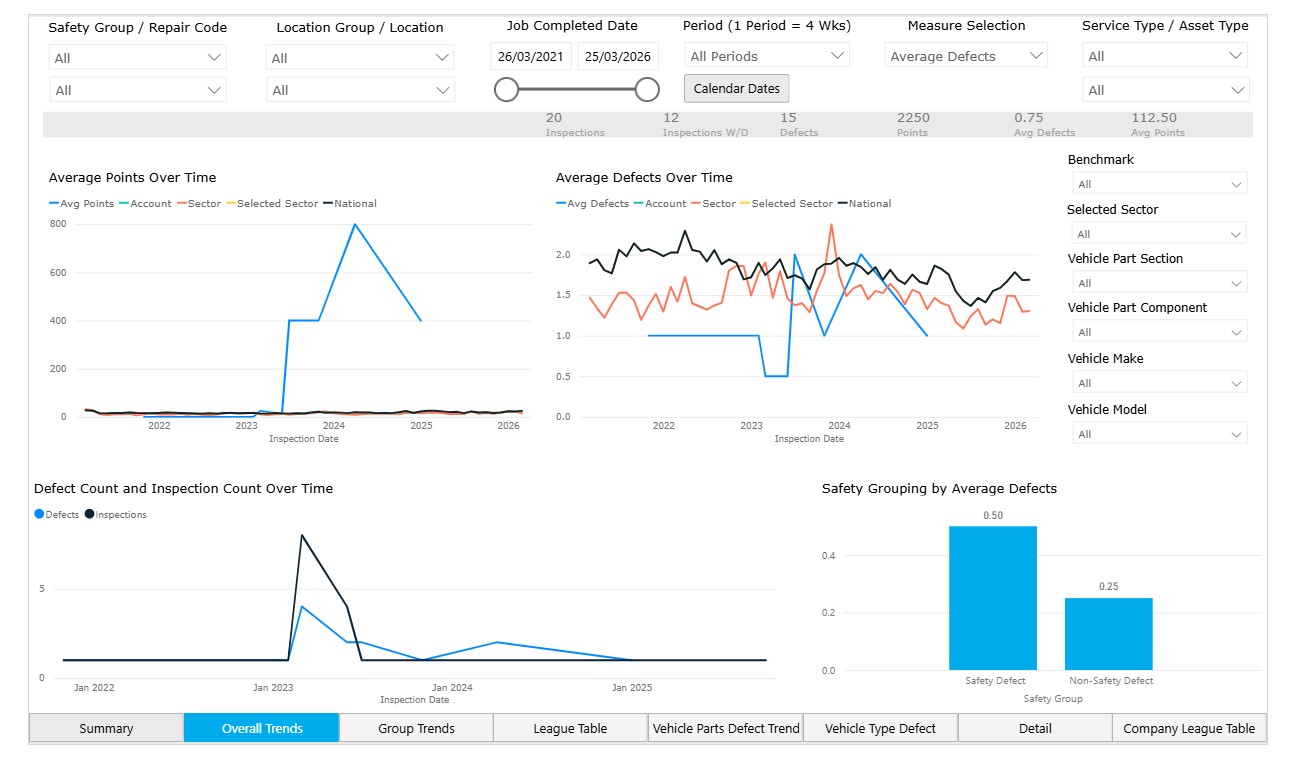Click Sector legend in Average Defects chart
The height and width of the screenshot is (760, 1293).
(712, 204)
